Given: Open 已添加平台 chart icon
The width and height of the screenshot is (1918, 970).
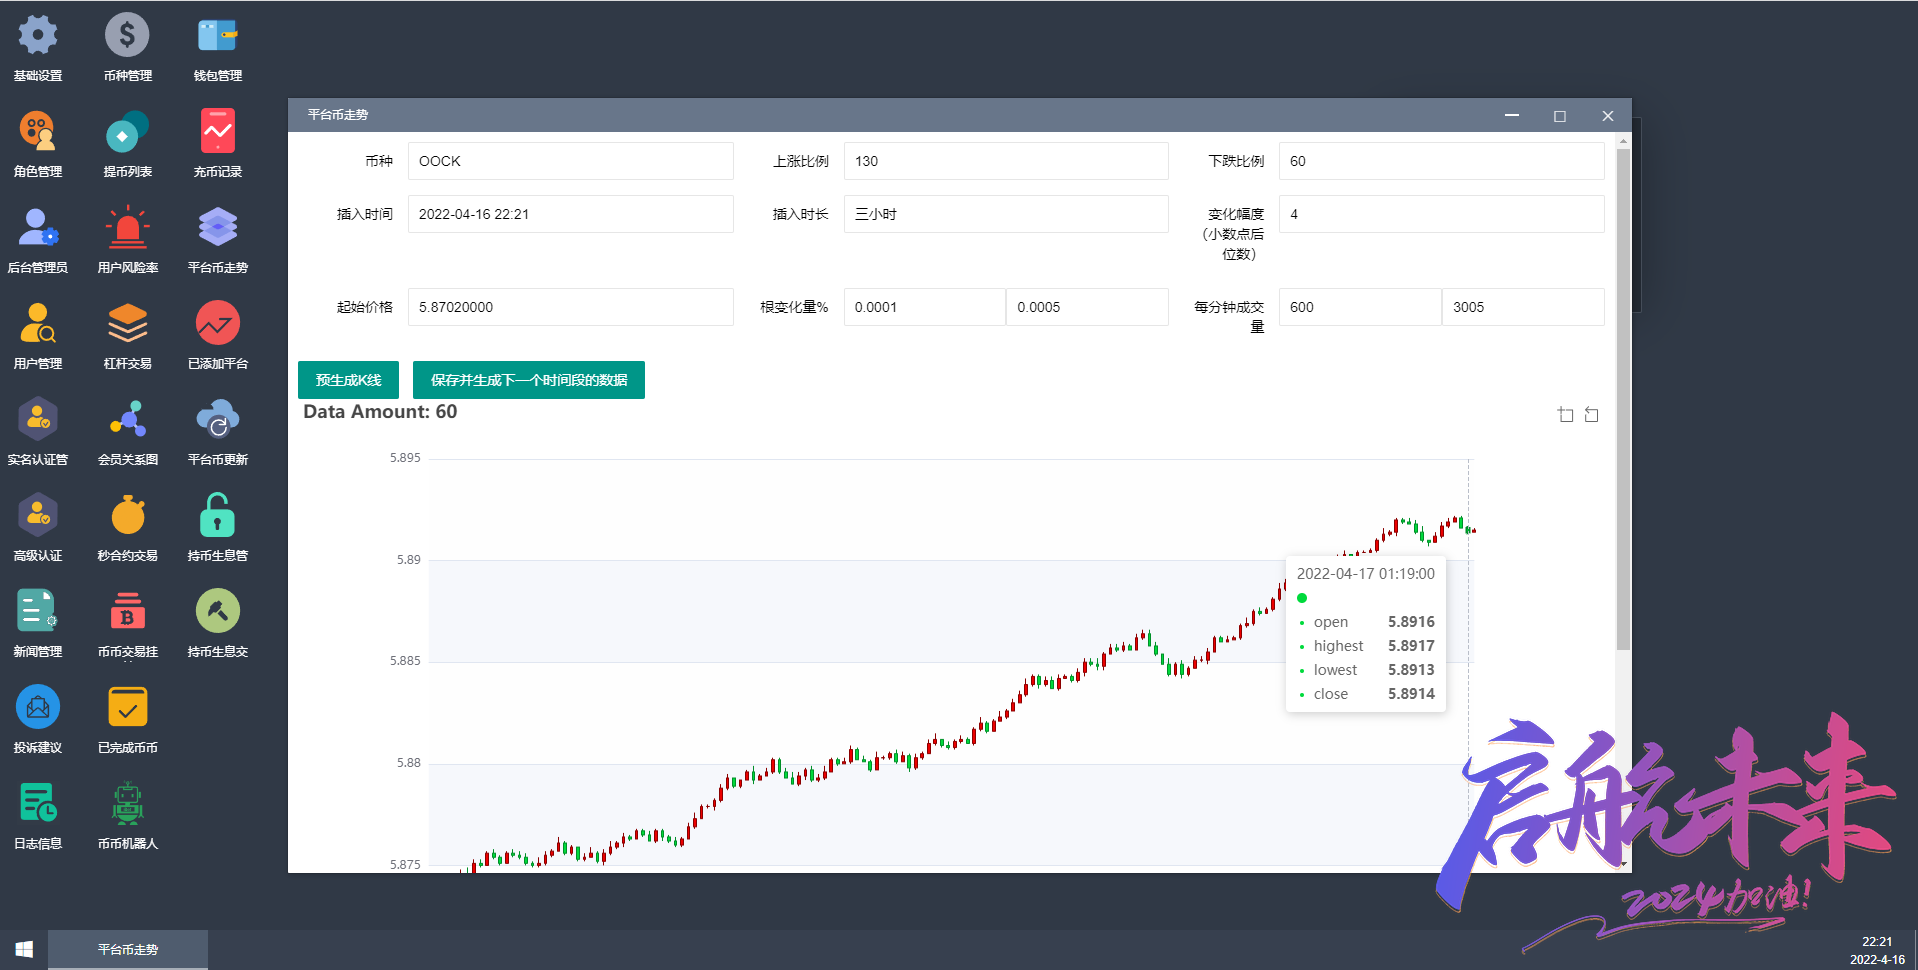Looking at the screenshot, I should pyautogui.click(x=217, y=324).
